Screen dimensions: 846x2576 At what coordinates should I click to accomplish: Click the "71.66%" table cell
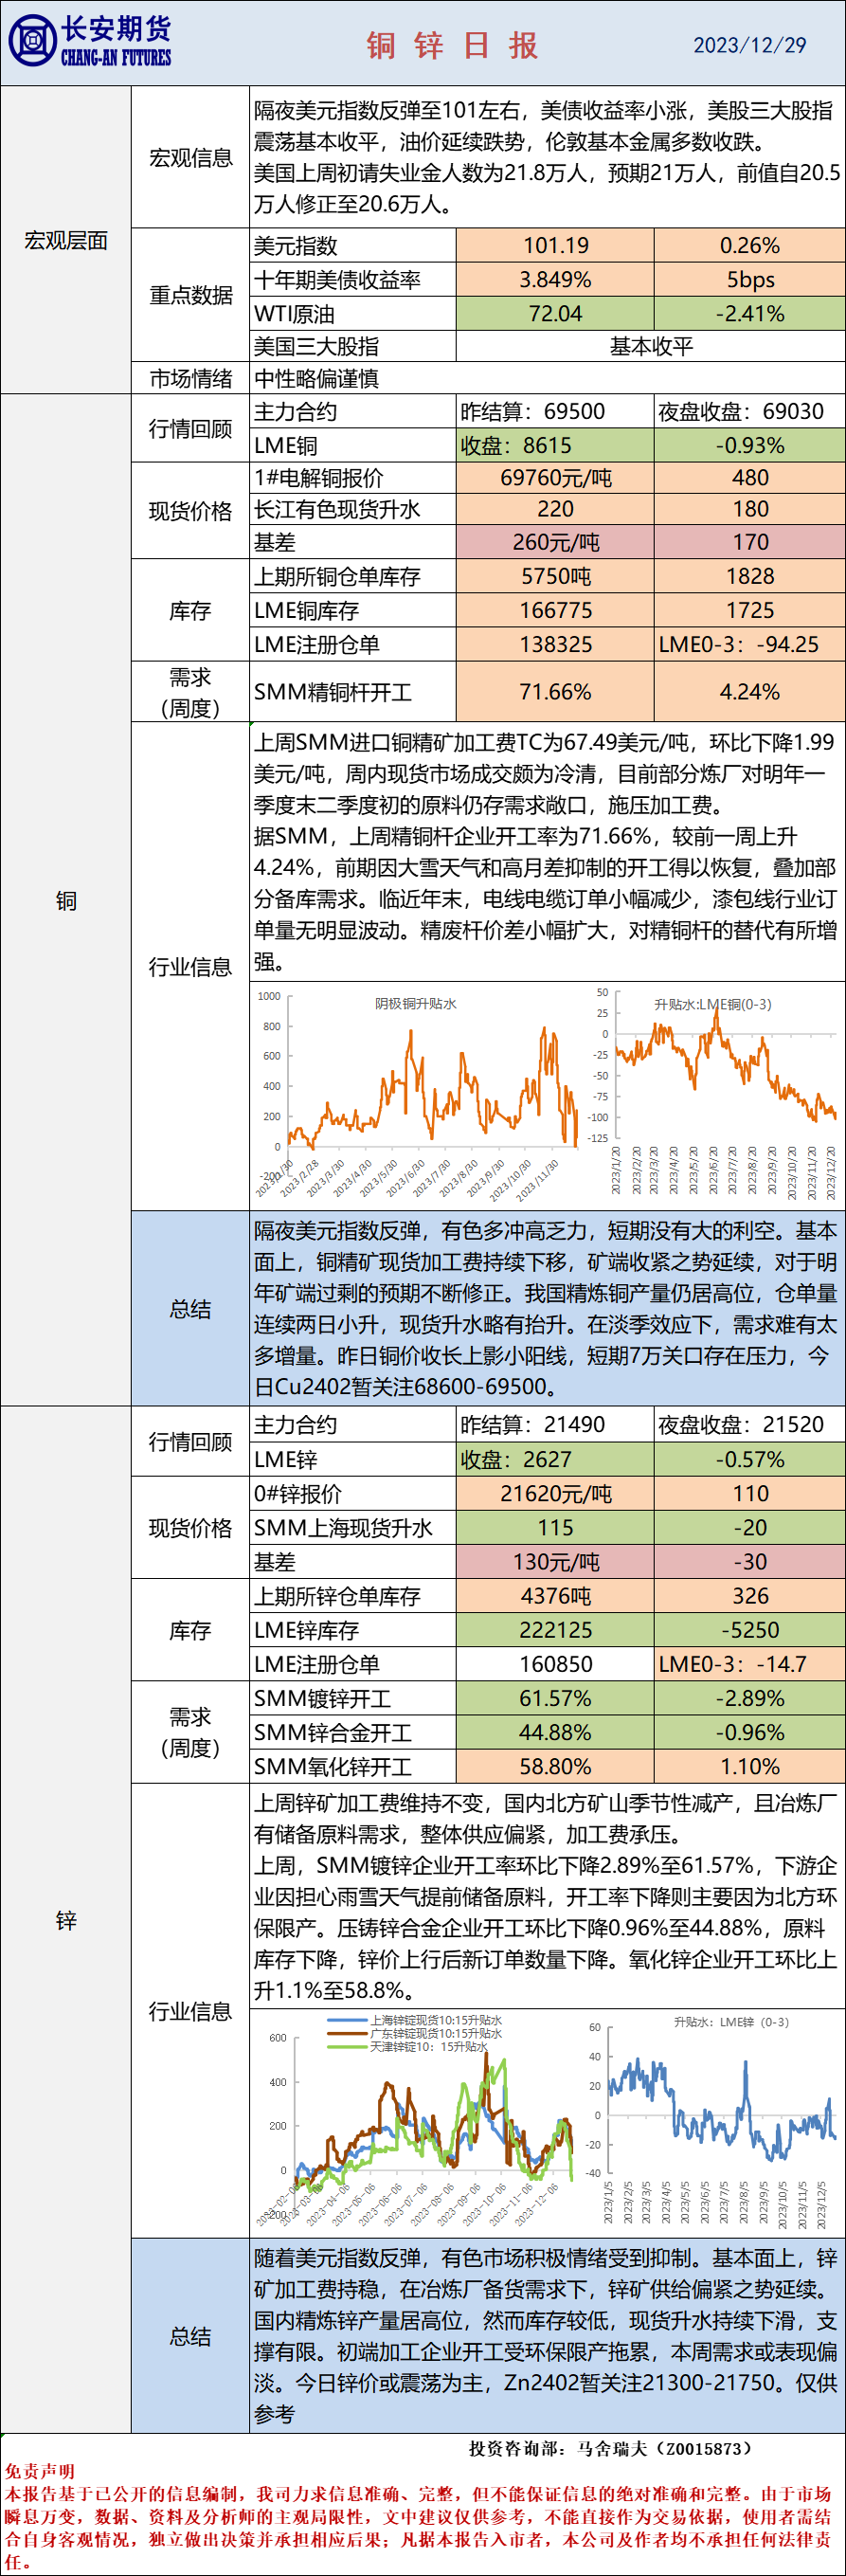555,692
